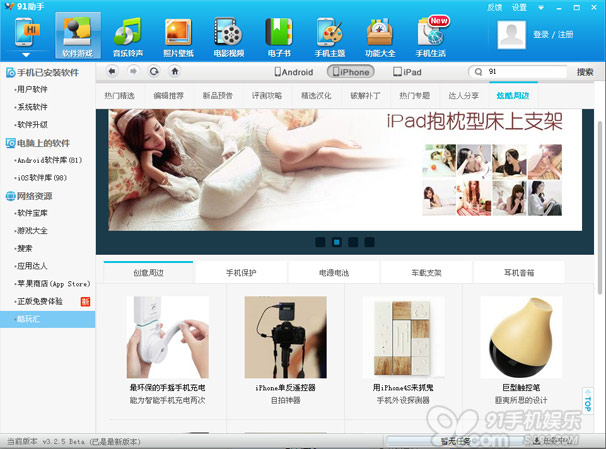The image size is (606, 449).
Task: Open the 电影视频 movie video section
Action: pos(230,36)
